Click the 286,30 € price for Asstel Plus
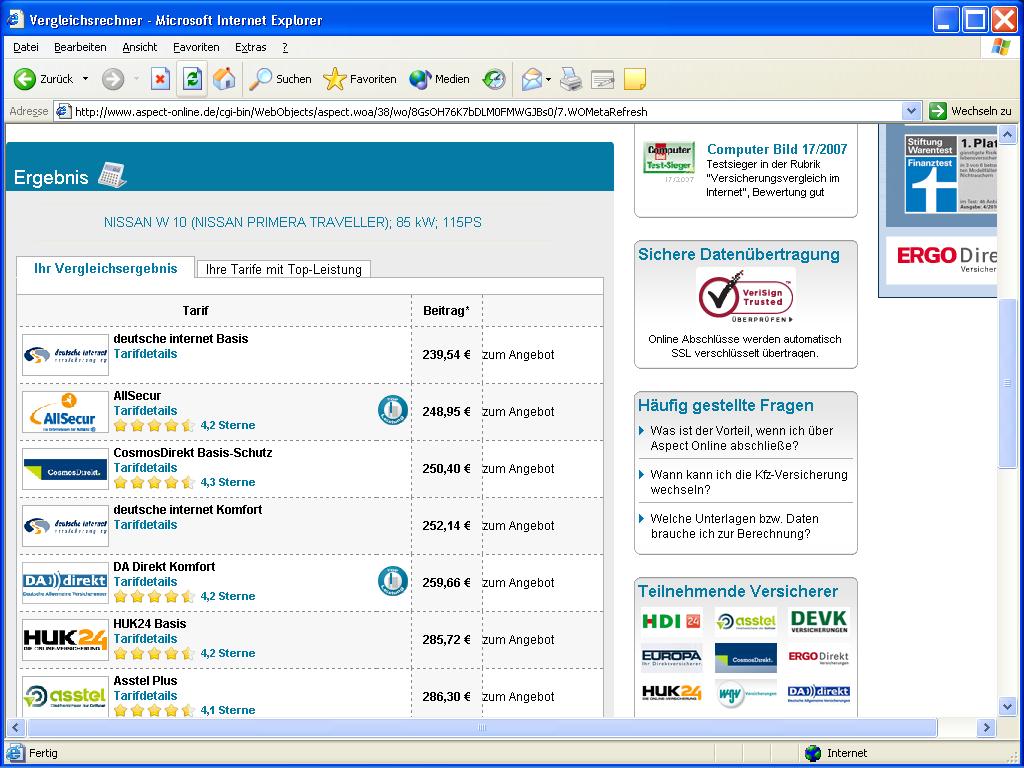This screenshot has height=768, width=1024. (x=447, y=697)
